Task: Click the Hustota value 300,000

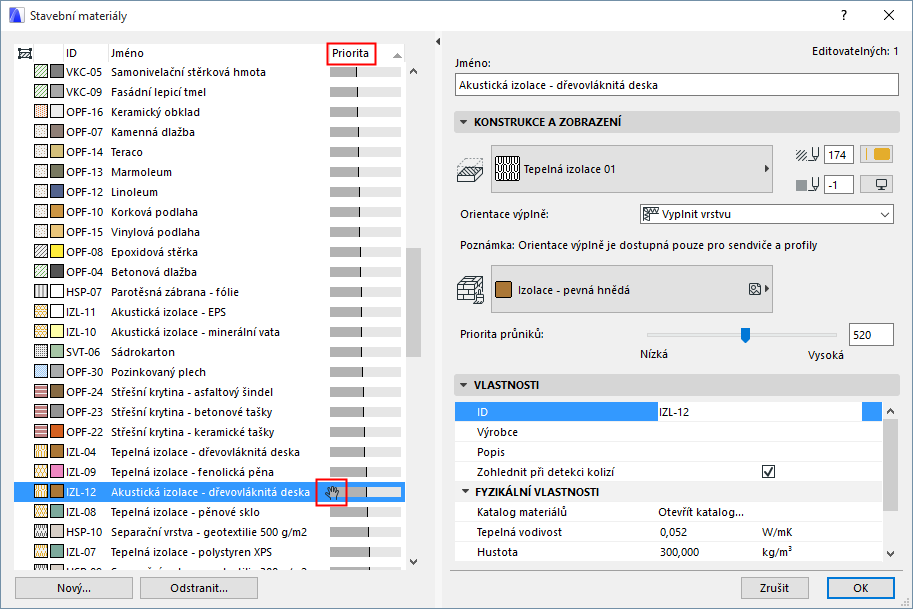Action: pyautogui.click(x=679, y=552)
